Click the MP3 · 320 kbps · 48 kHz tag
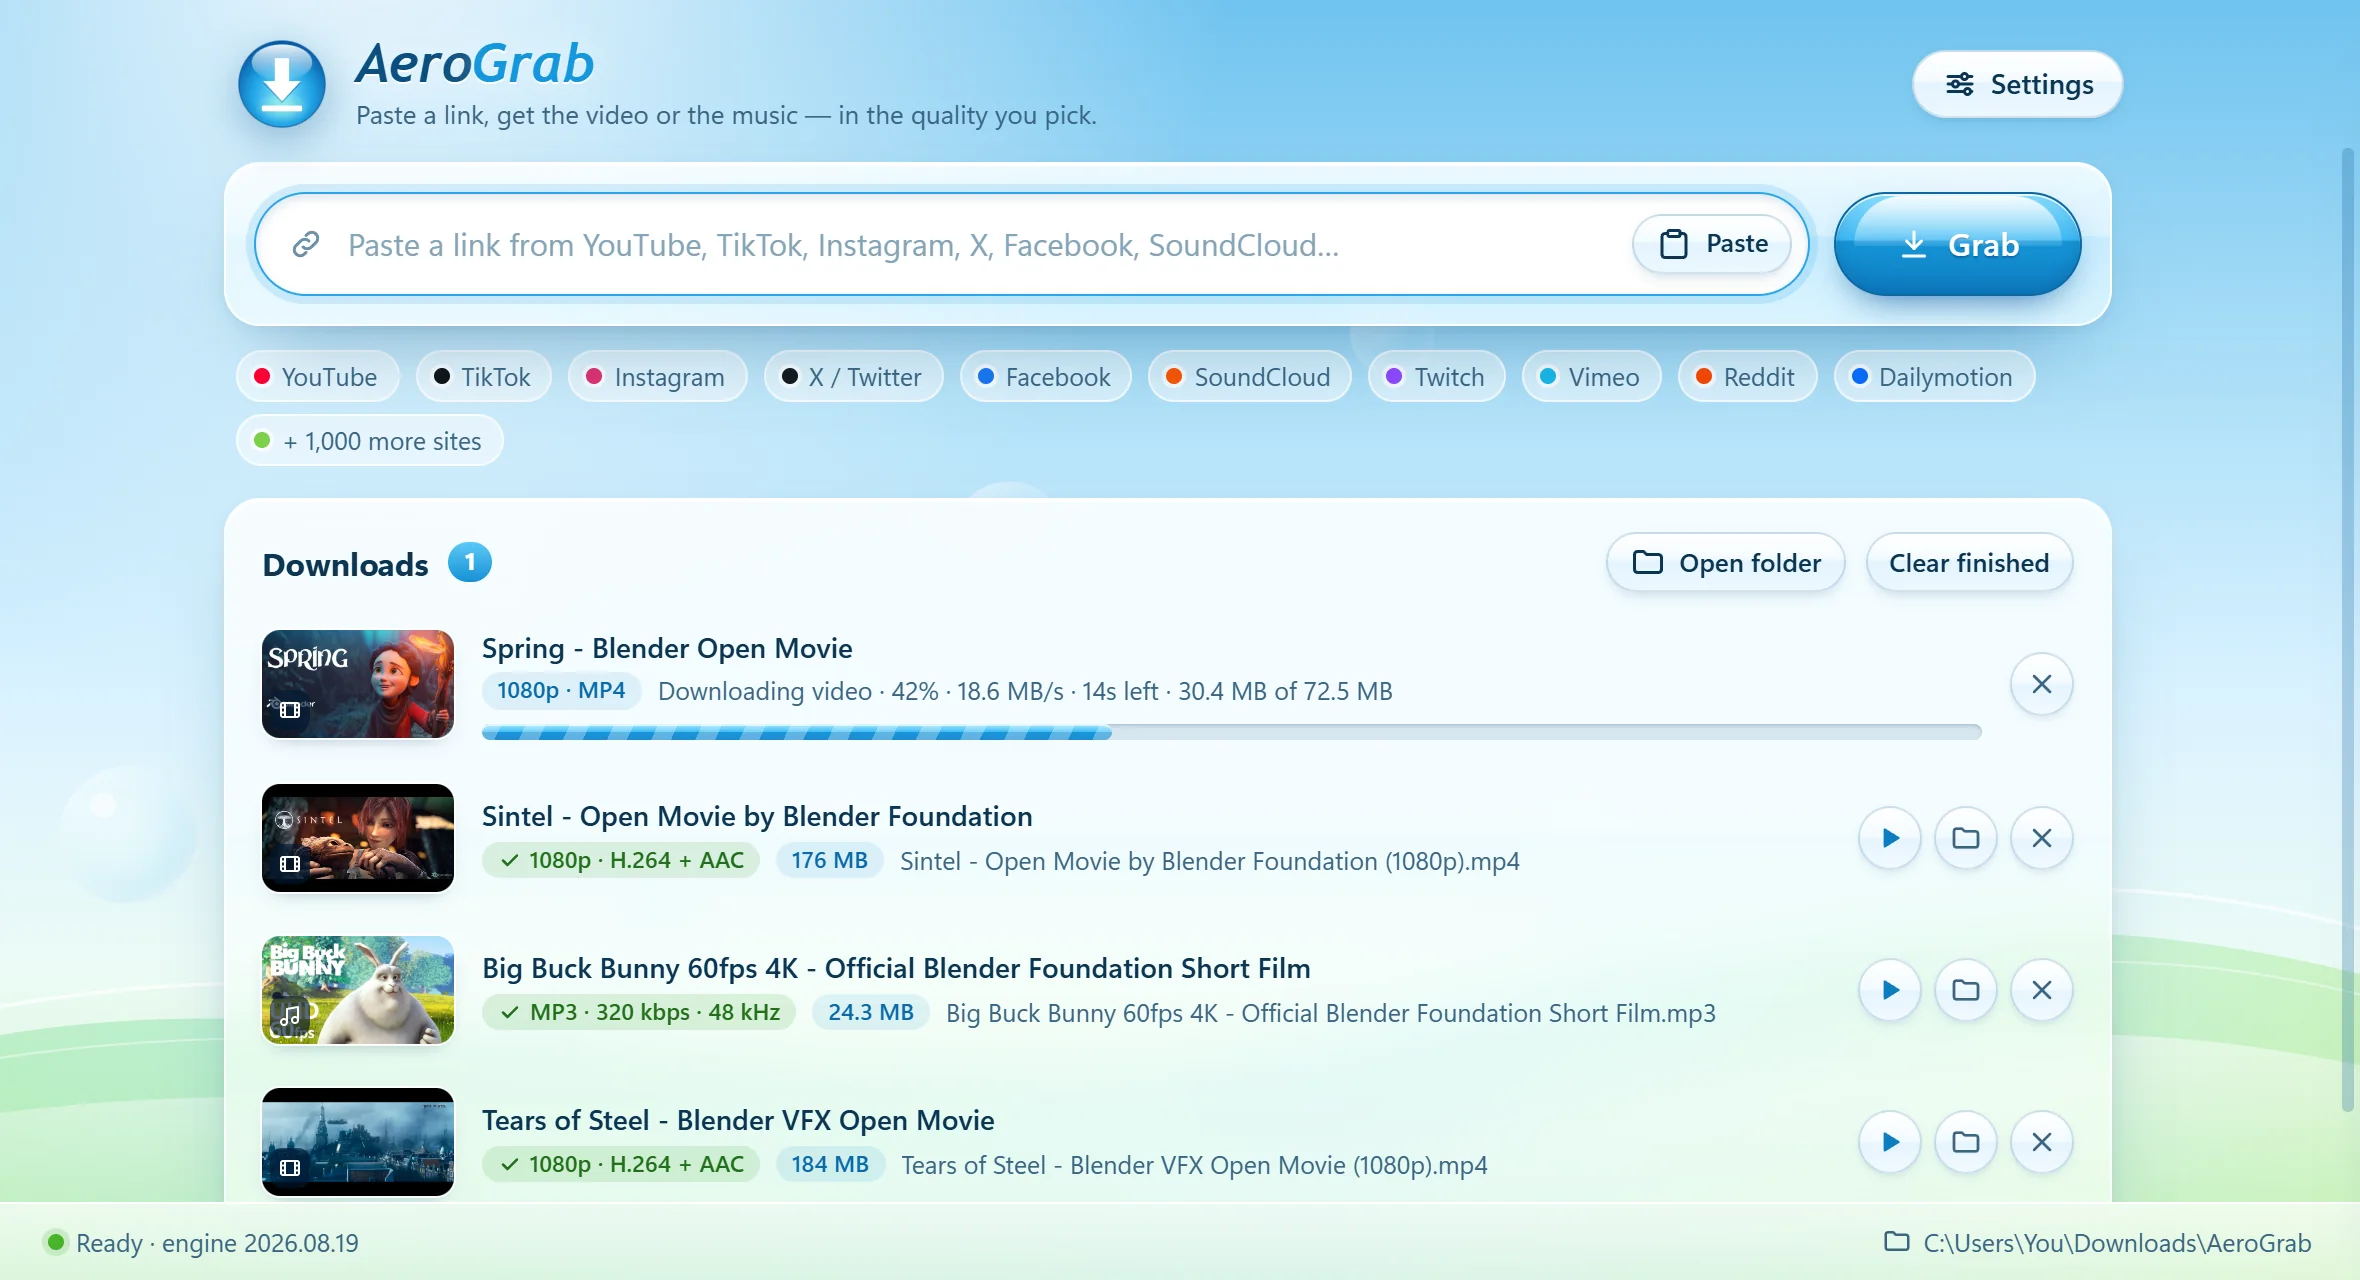Screen dimensions: 2360x1280 tap(638, 1012)
